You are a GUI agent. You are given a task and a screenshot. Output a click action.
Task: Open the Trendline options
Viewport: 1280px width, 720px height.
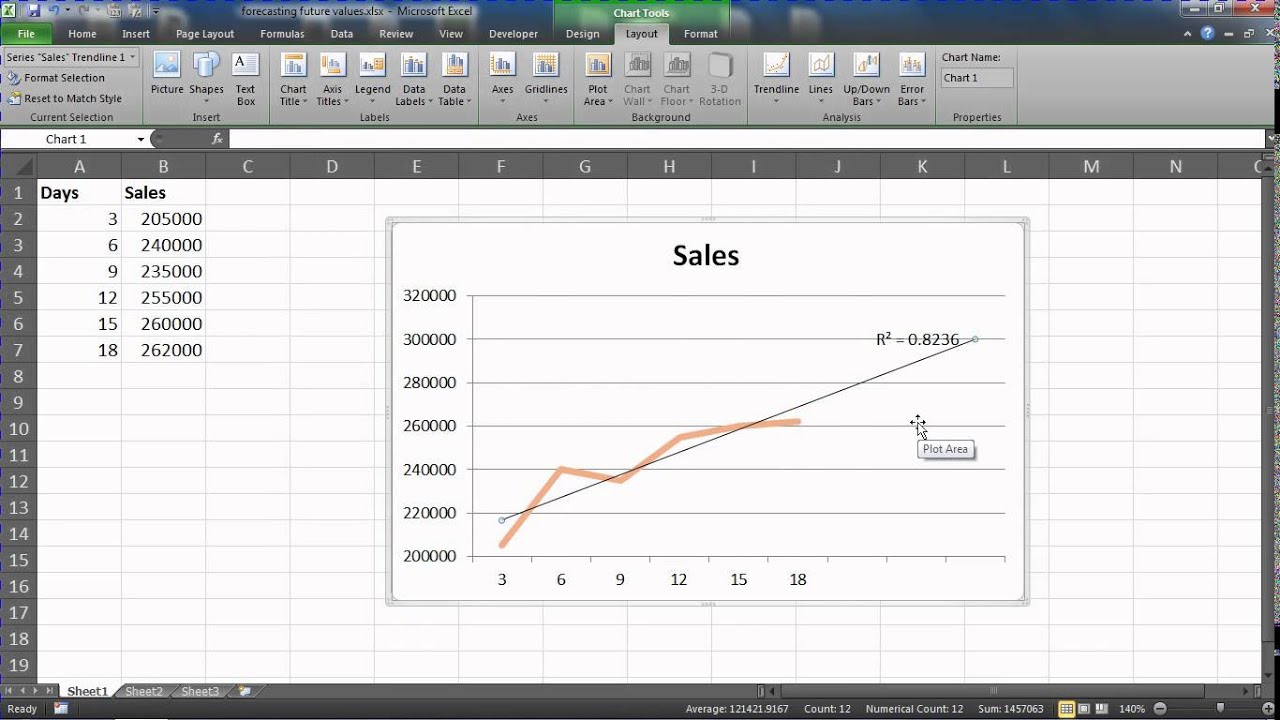[x=776, y=80]
